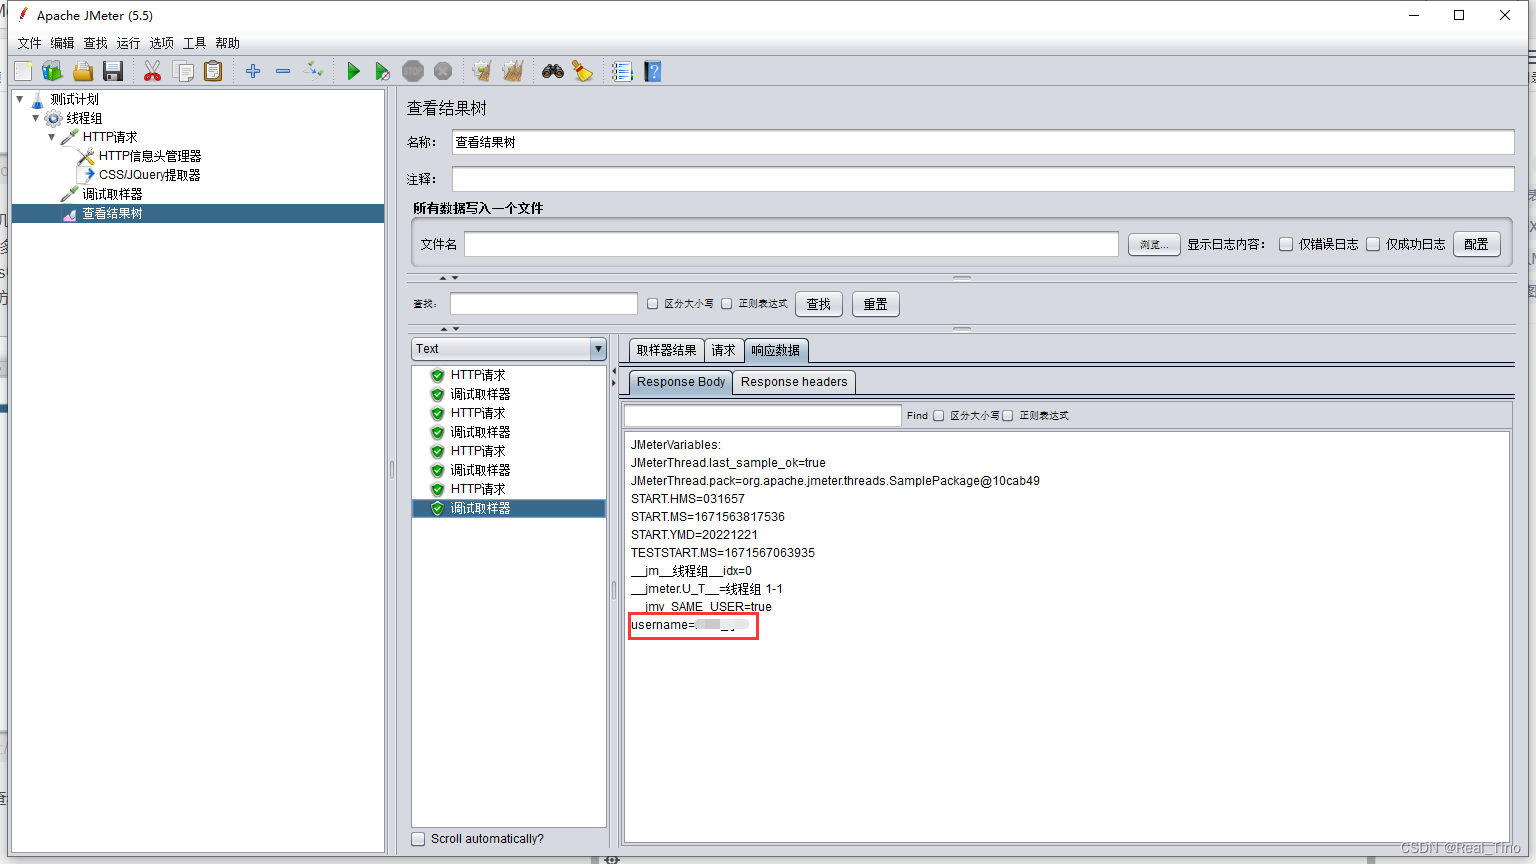Image resolution: width=1536 pixels, height=864 pixels.
Task: Click the response body Find input field
Action: [x=763, y=416]
